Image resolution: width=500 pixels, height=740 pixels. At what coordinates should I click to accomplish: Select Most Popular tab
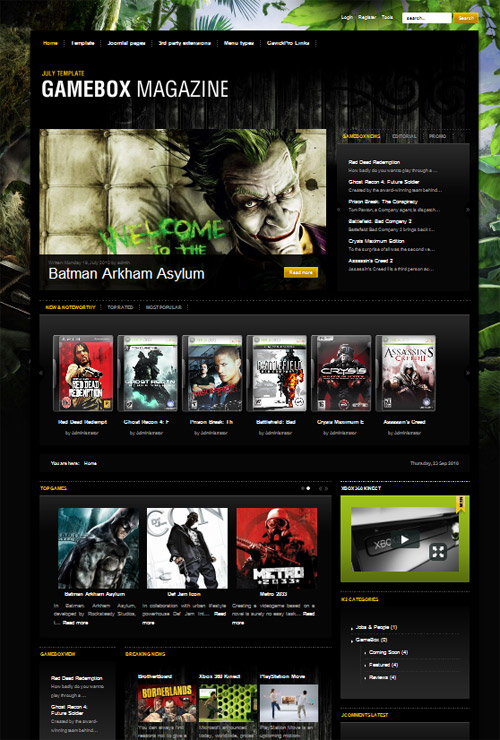coord(163,307)
